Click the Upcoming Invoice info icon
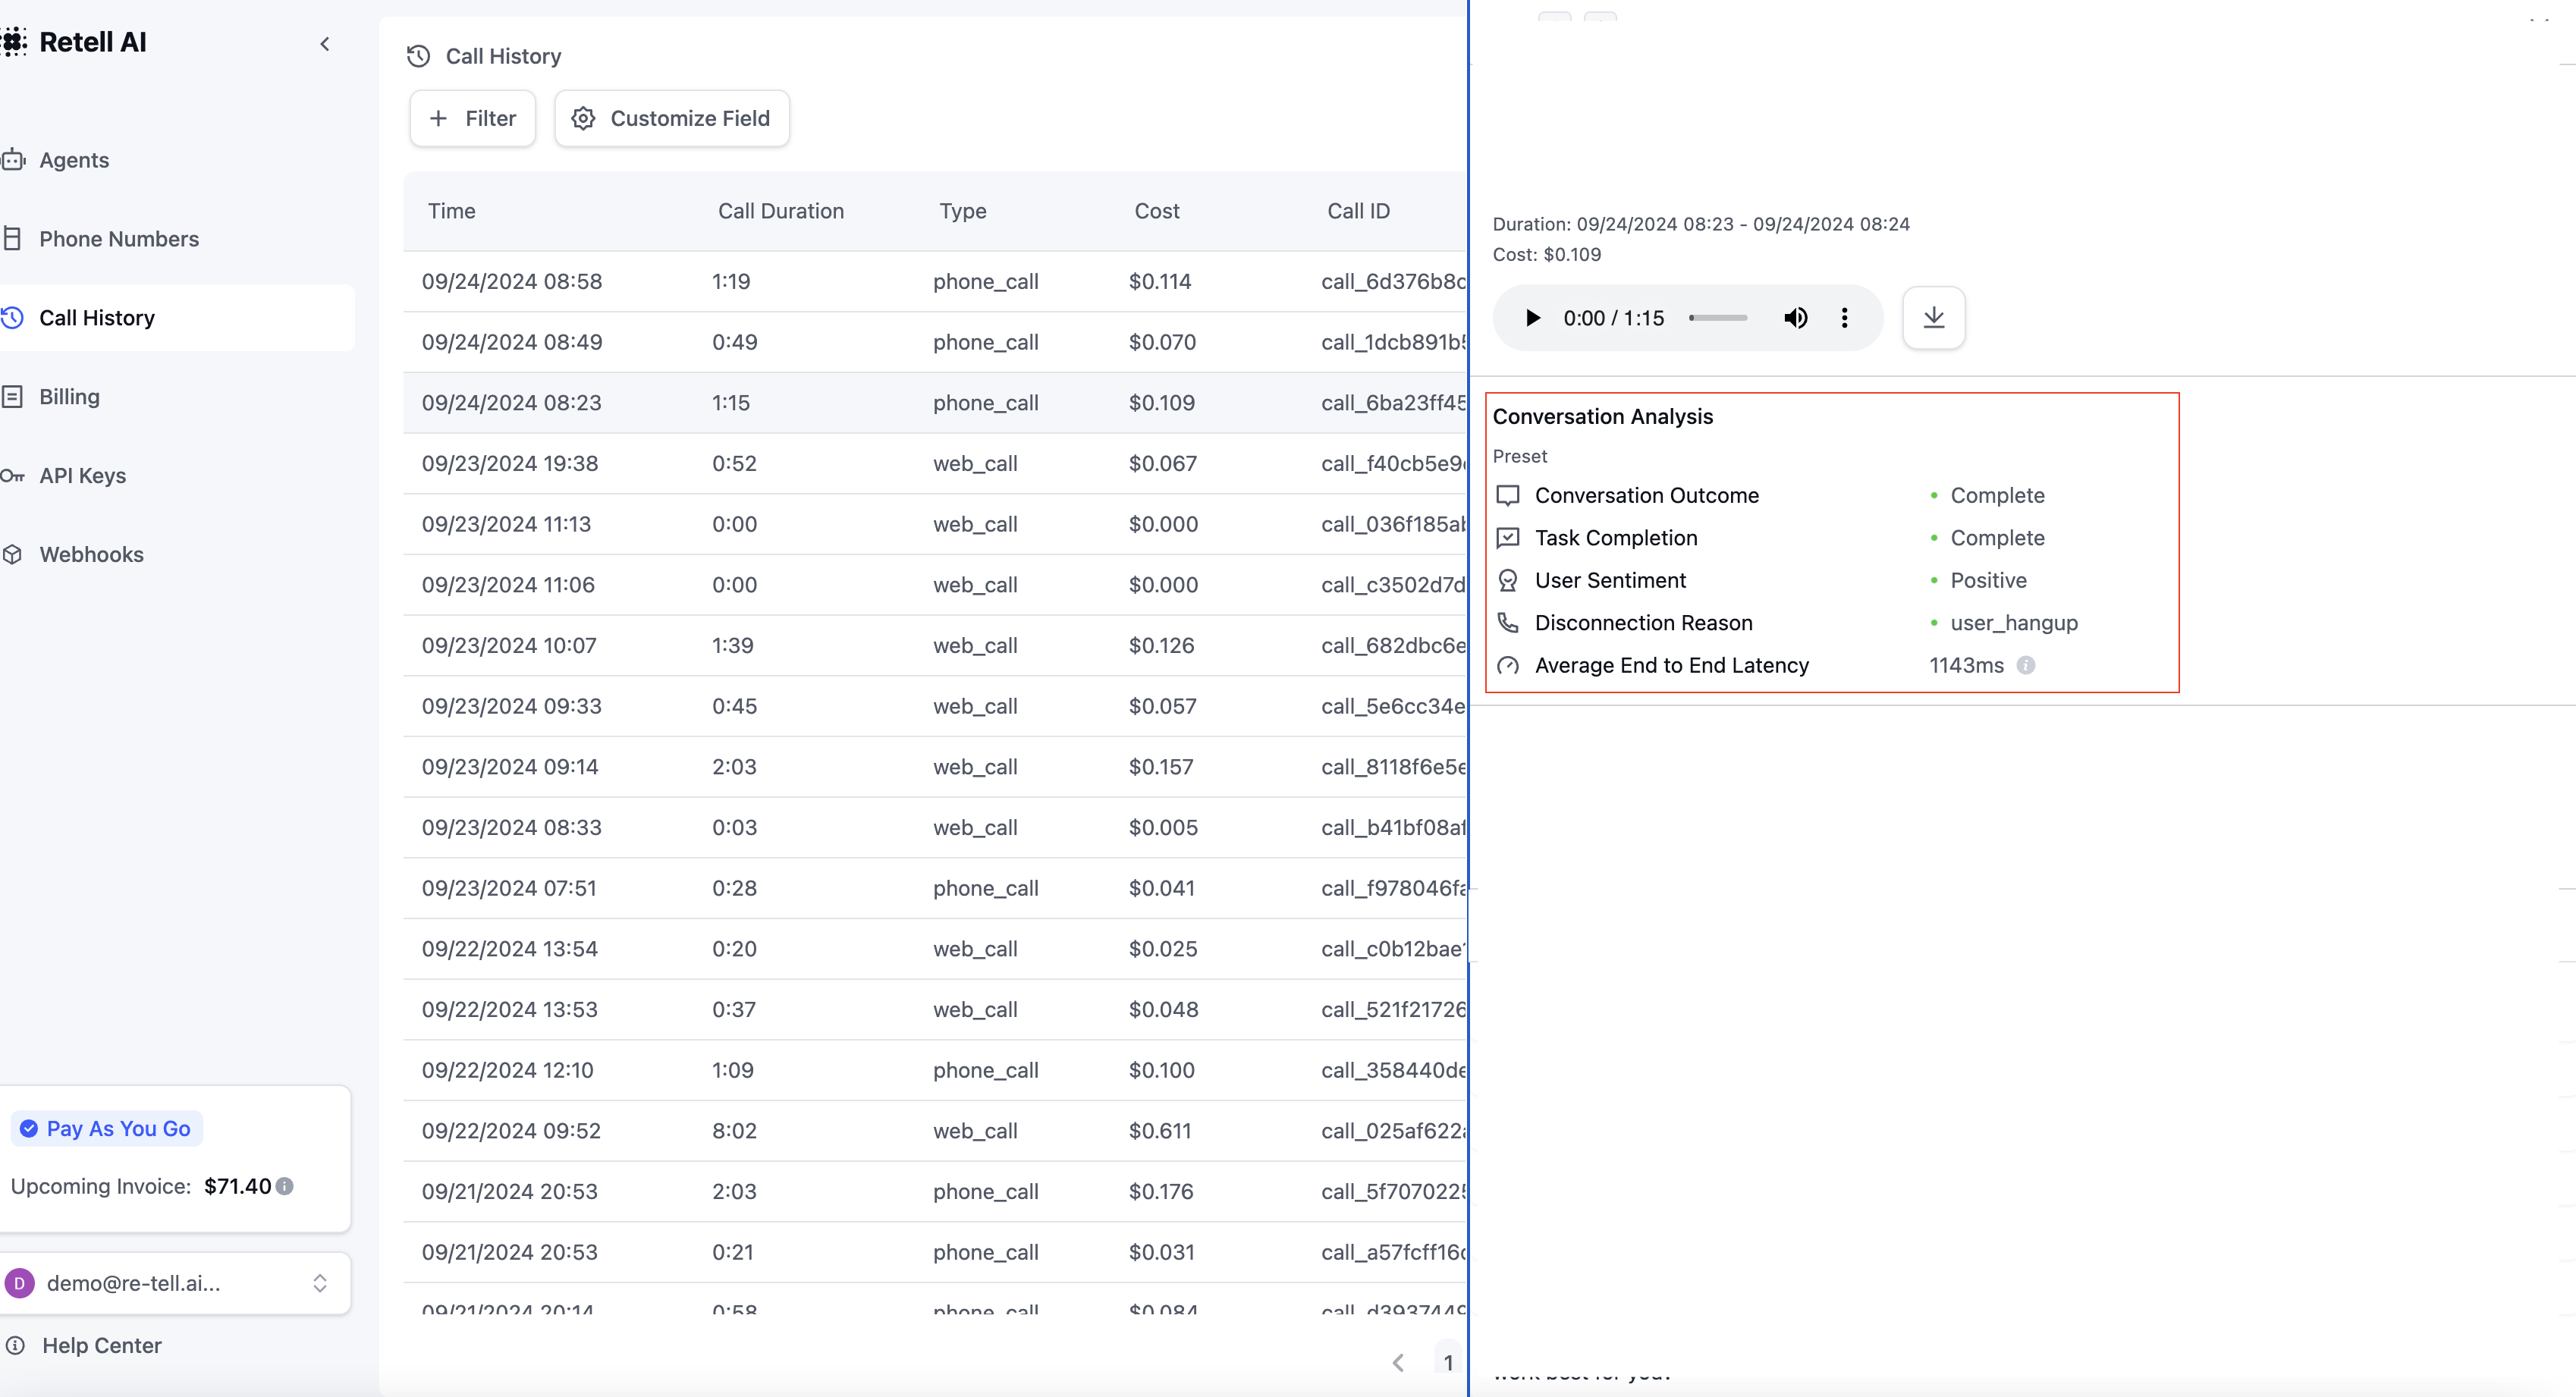 tap(285, 1186)
